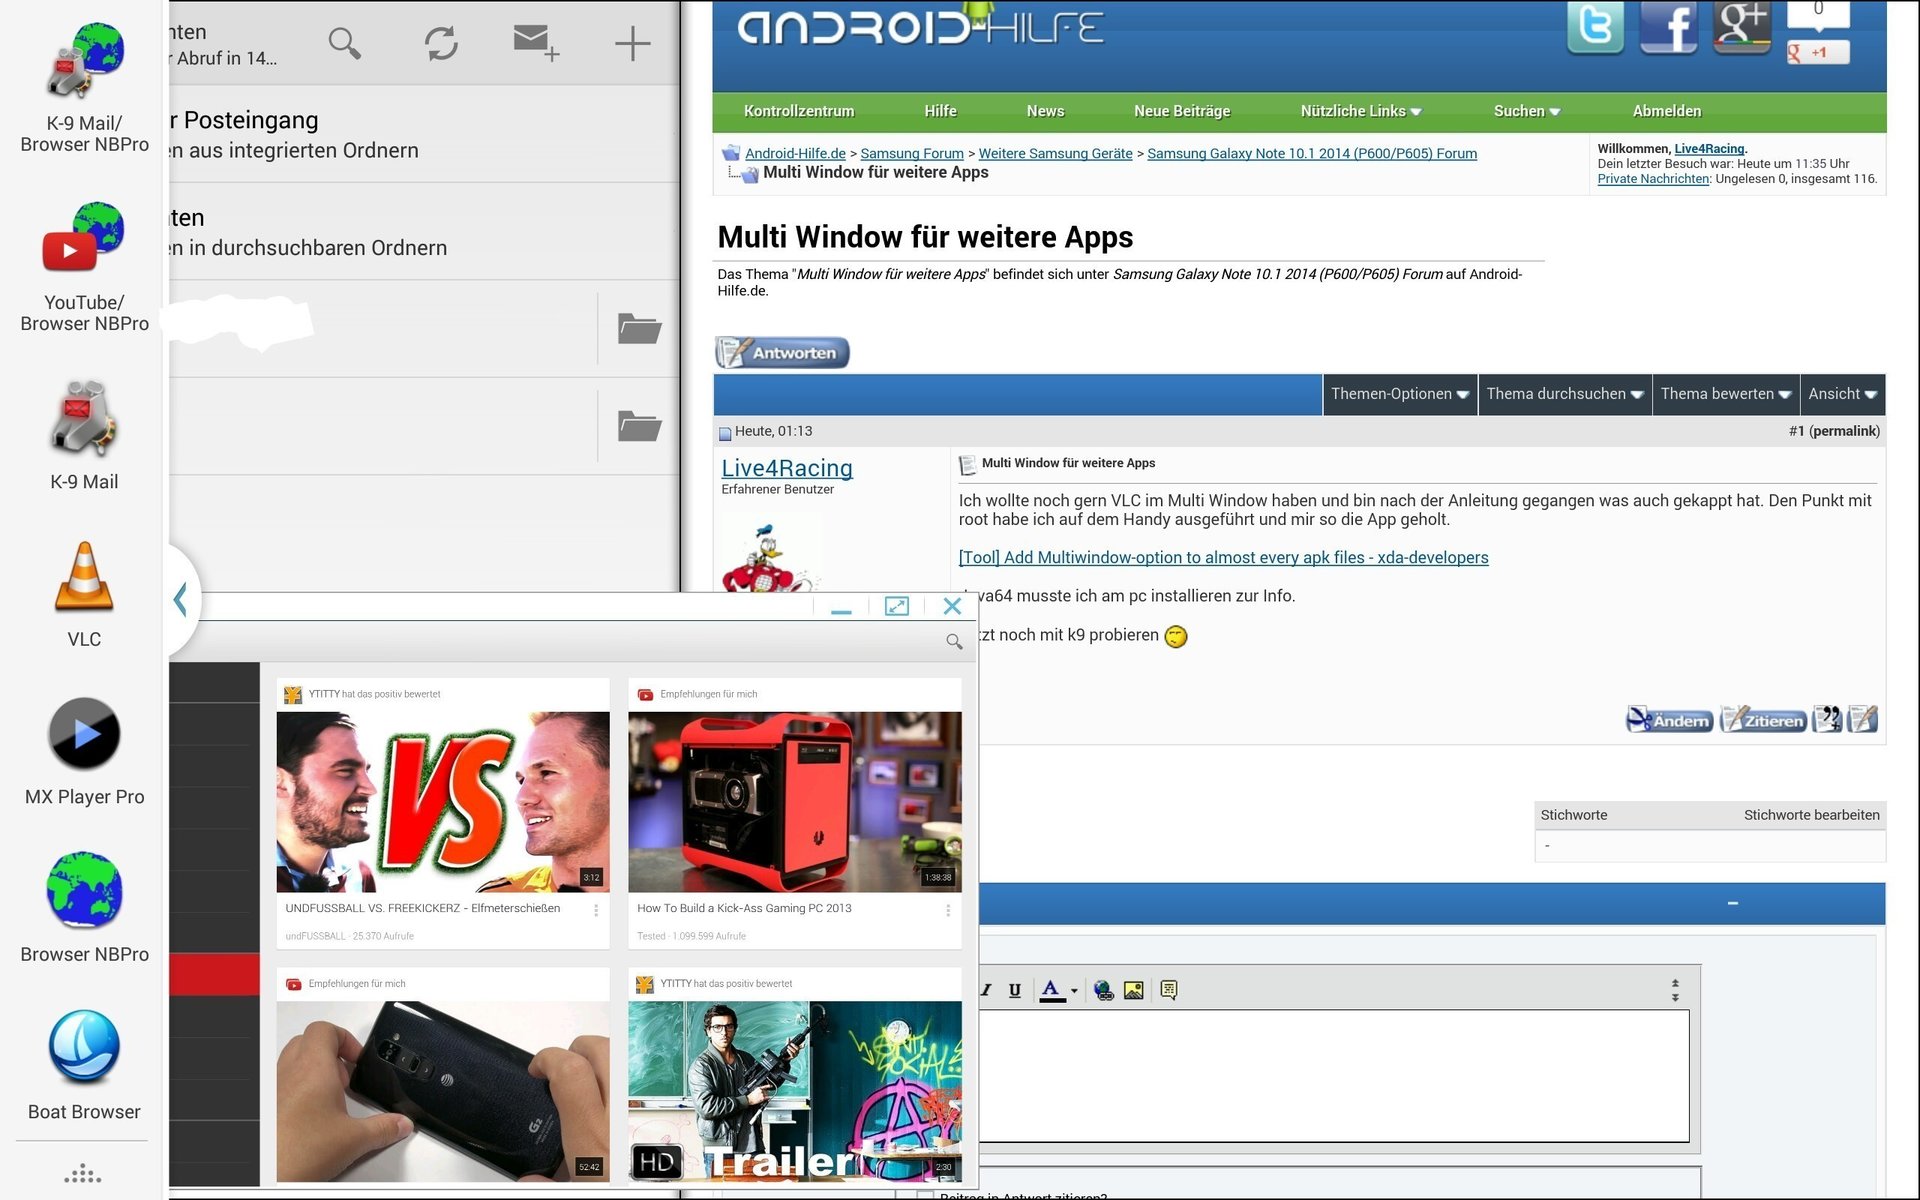Open messages in durchsuchbaren Ordnern entry
Screen dimensions: 1920x1200
(x=425, y=232)
